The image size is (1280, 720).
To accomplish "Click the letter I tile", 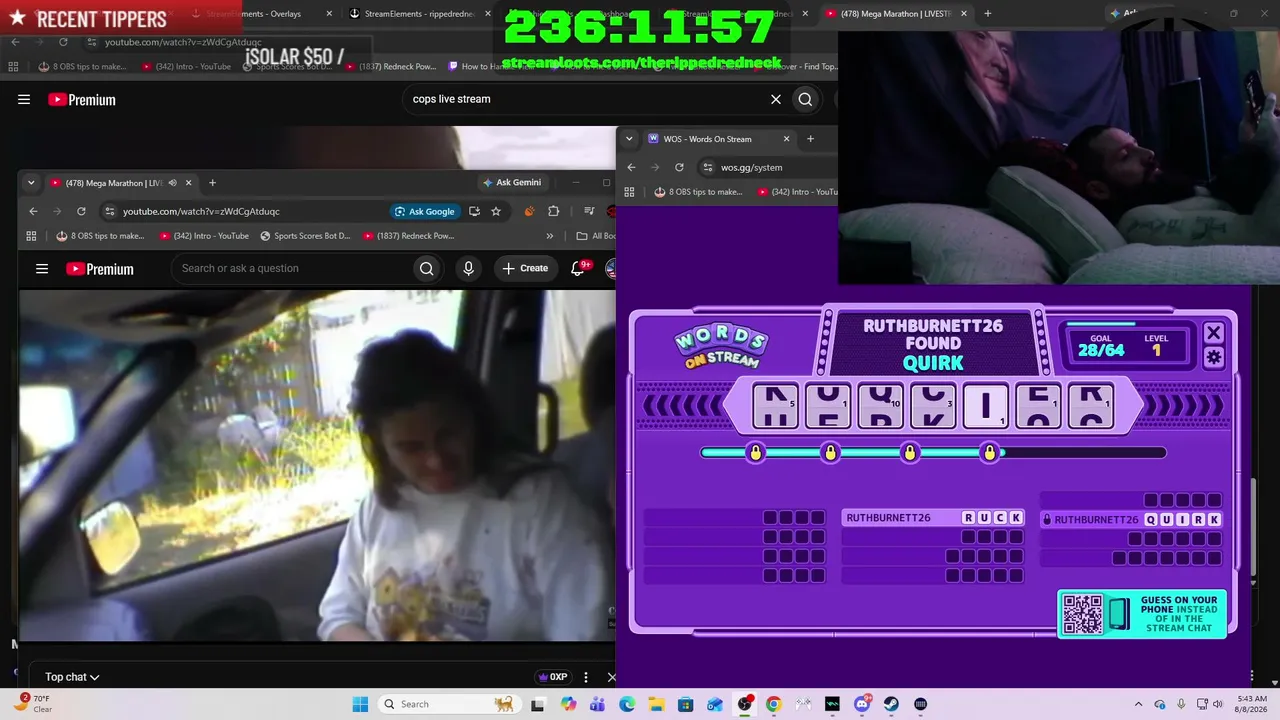I will pos(985,406).
